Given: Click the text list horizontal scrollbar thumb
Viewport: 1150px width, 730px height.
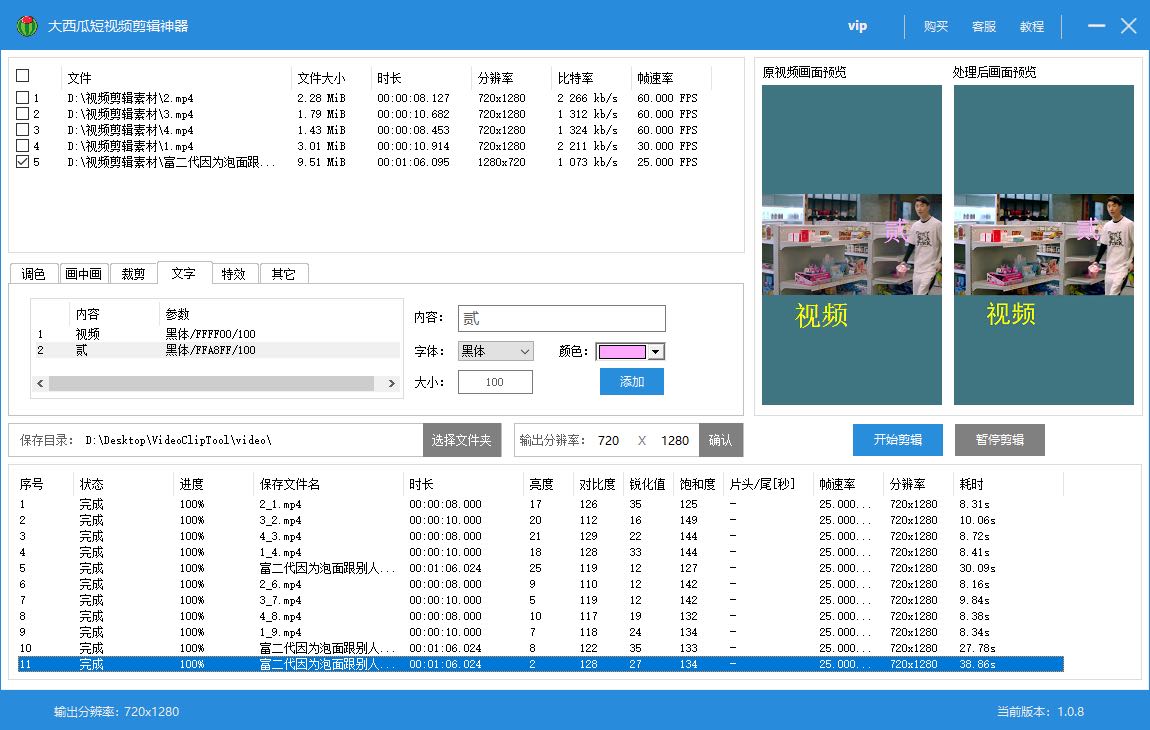Looking at the screenshot, I should [211, 383].
